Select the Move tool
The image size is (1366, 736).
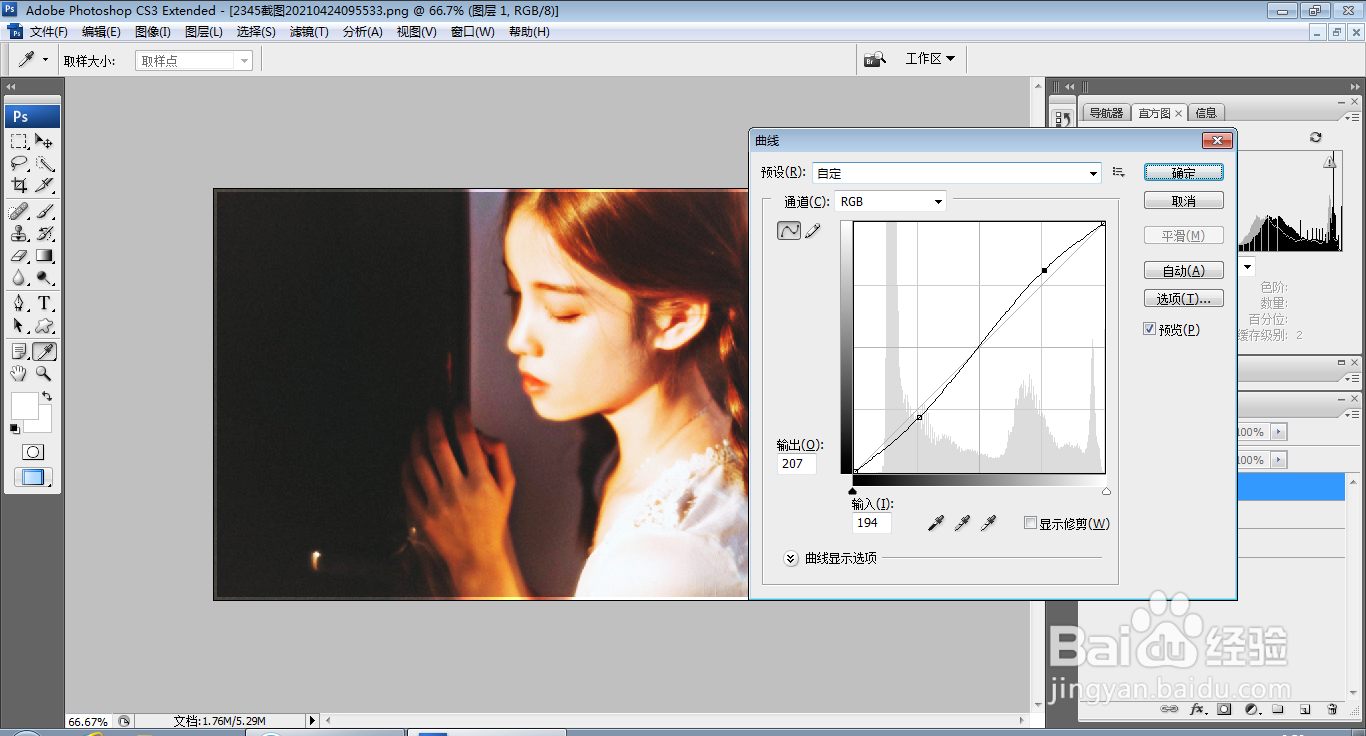pyautogui.click(x=44, y=141)
